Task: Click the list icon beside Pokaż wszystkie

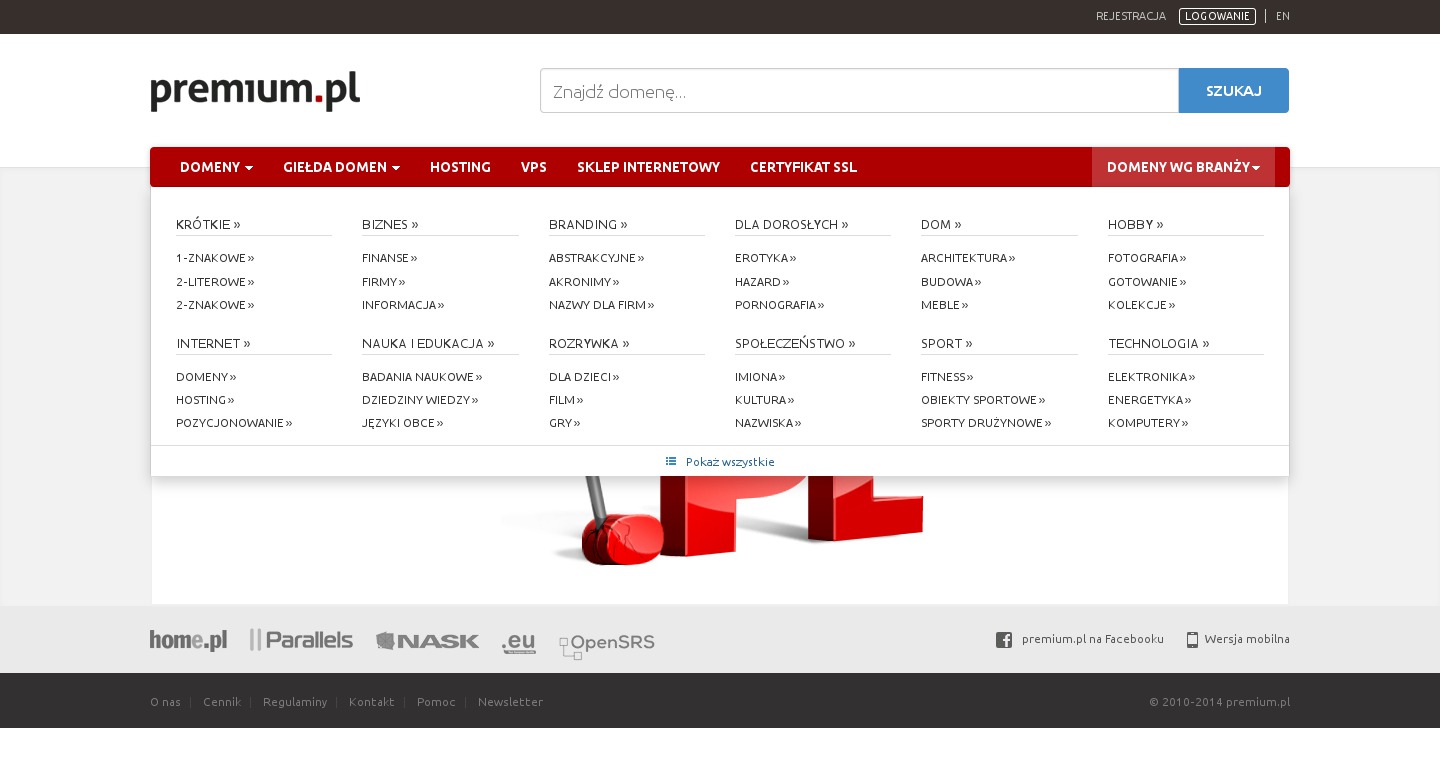Action: point(671,462)
